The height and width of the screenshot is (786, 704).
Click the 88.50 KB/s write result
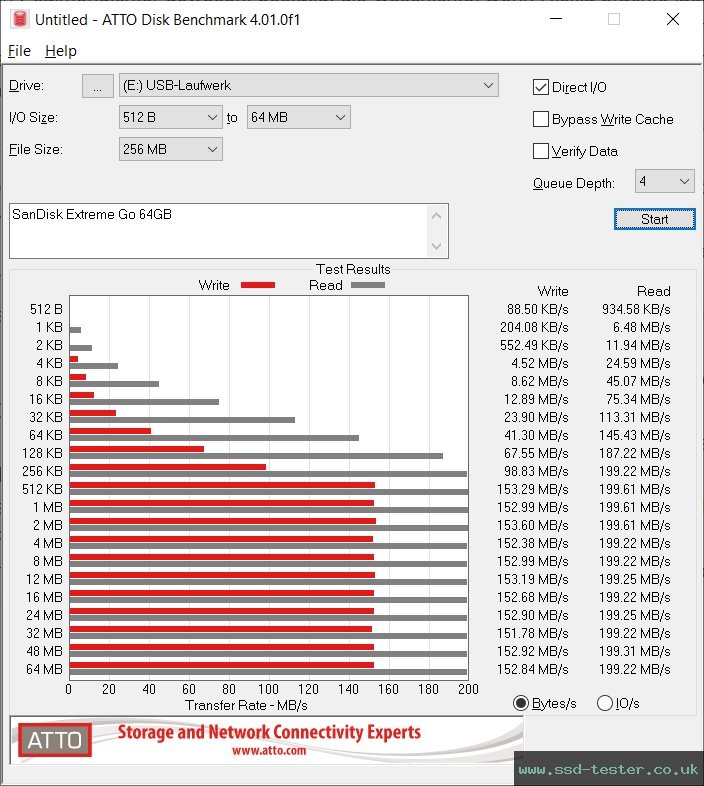click(538, 309)
